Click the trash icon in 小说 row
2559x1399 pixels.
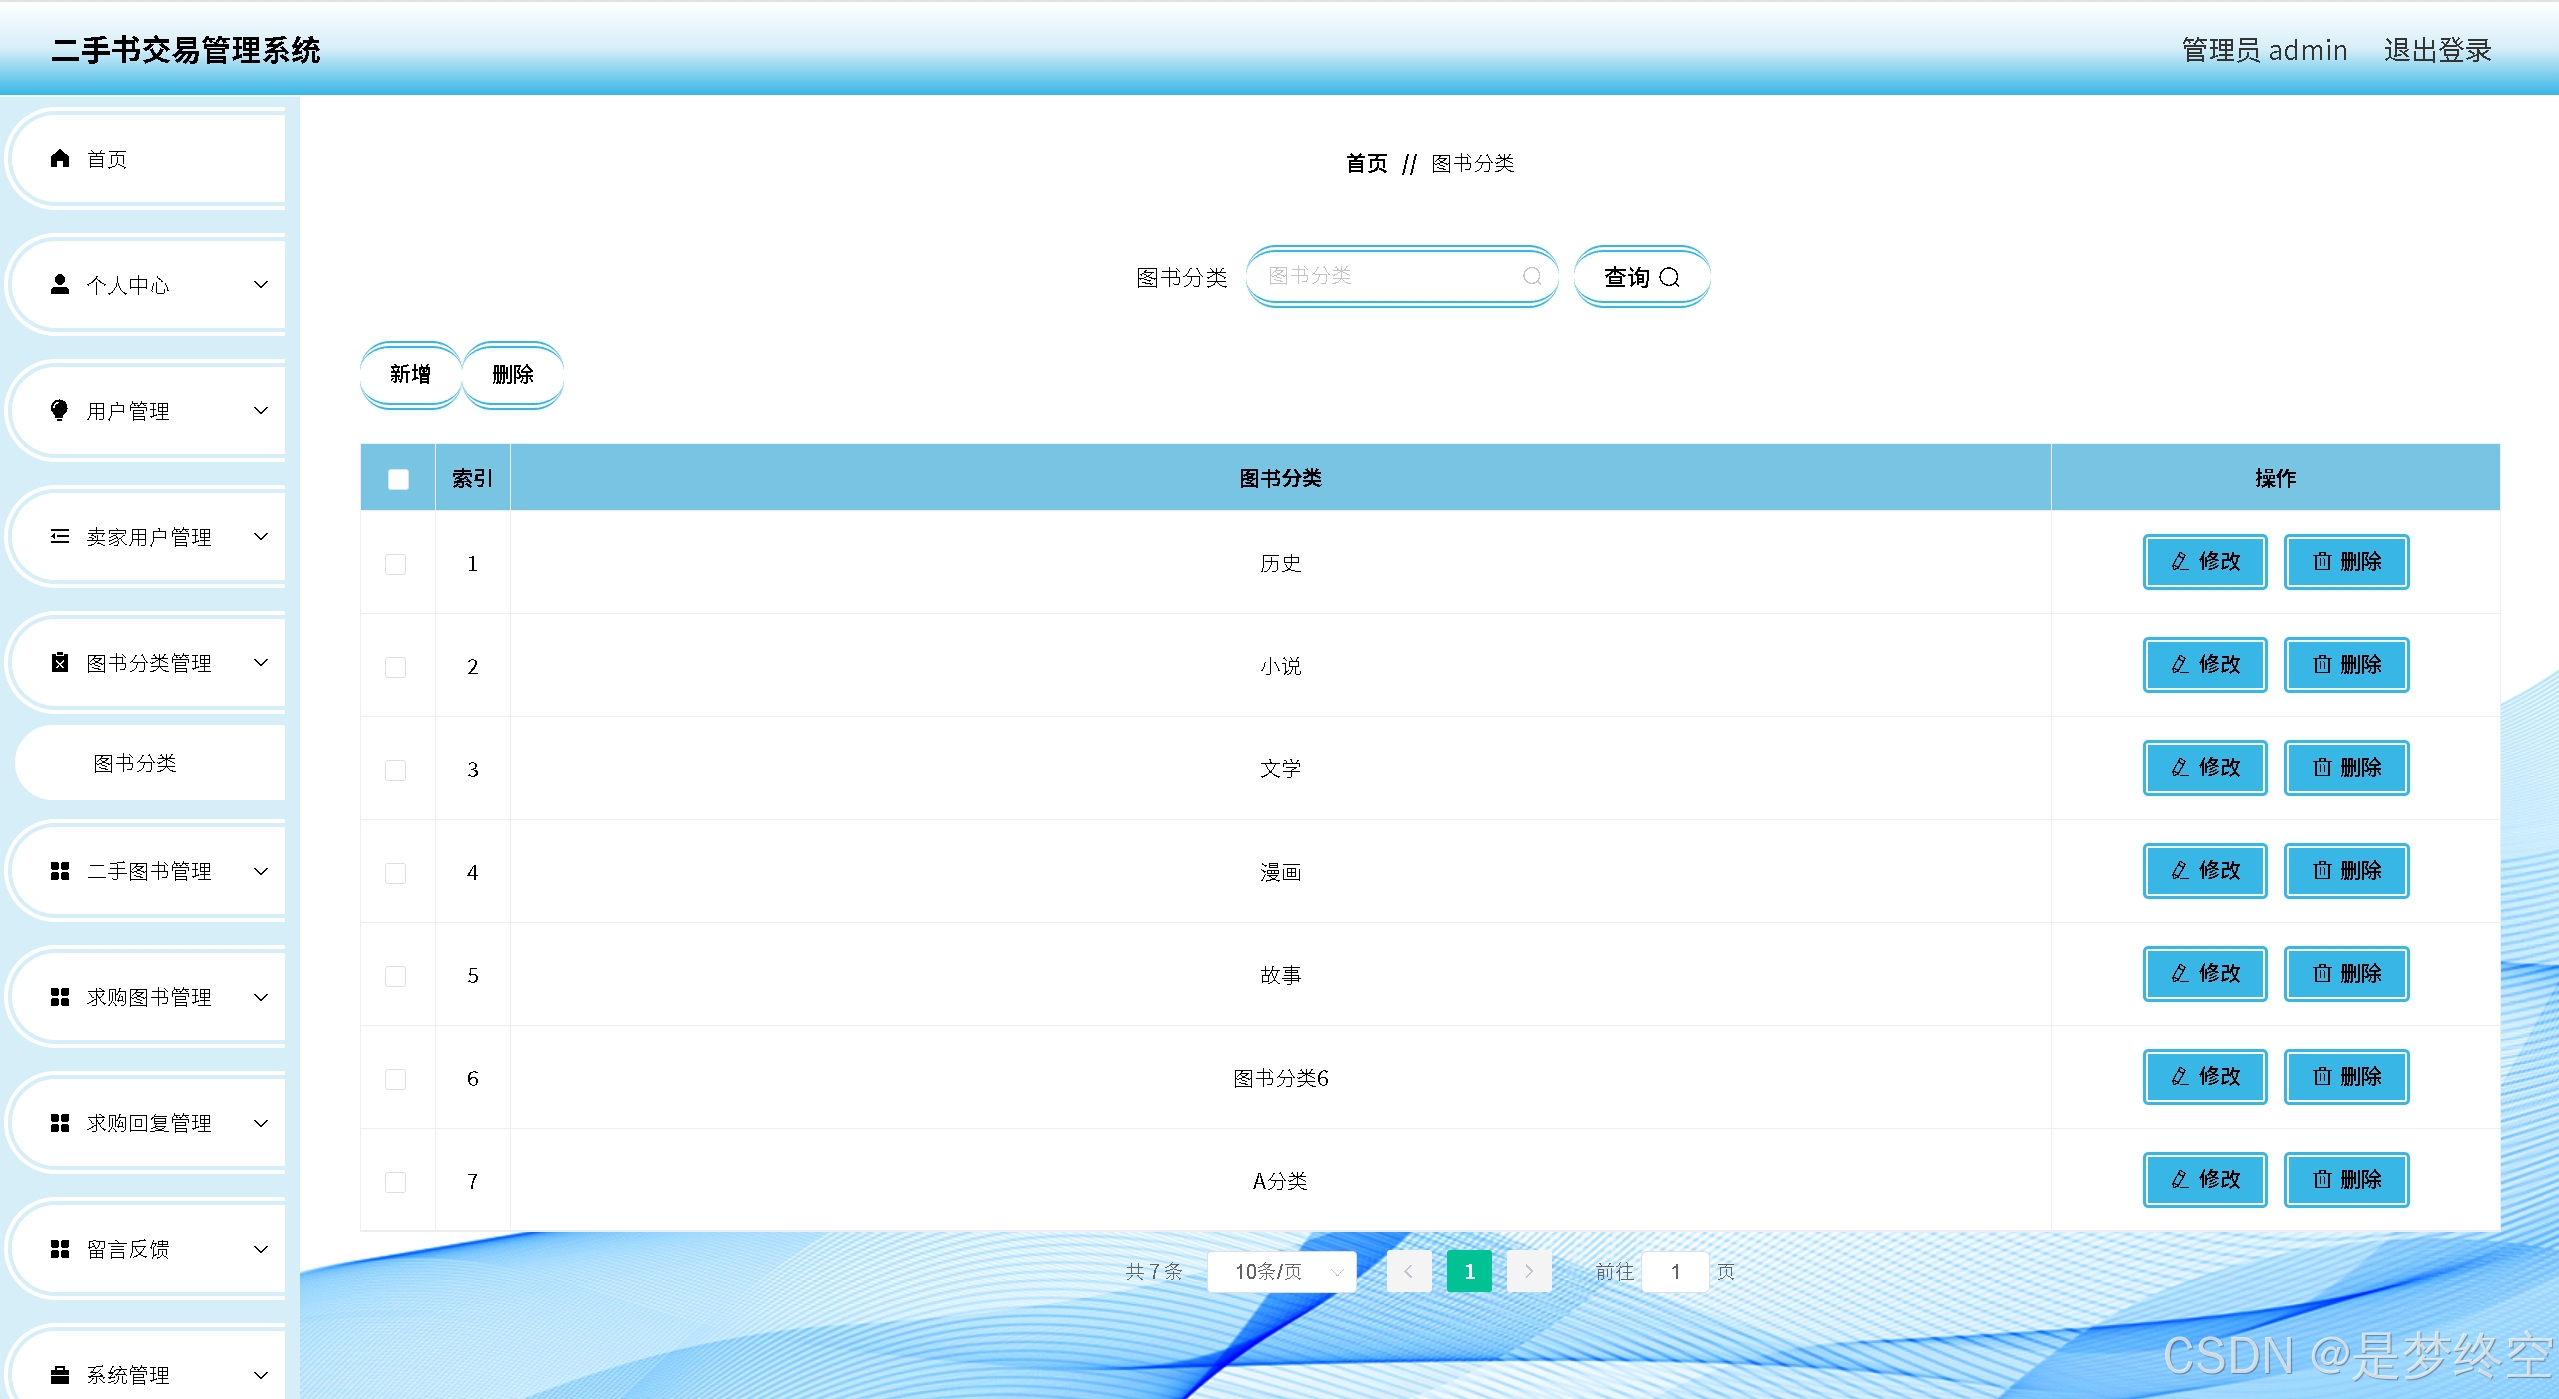click(x=2322, y=665)
